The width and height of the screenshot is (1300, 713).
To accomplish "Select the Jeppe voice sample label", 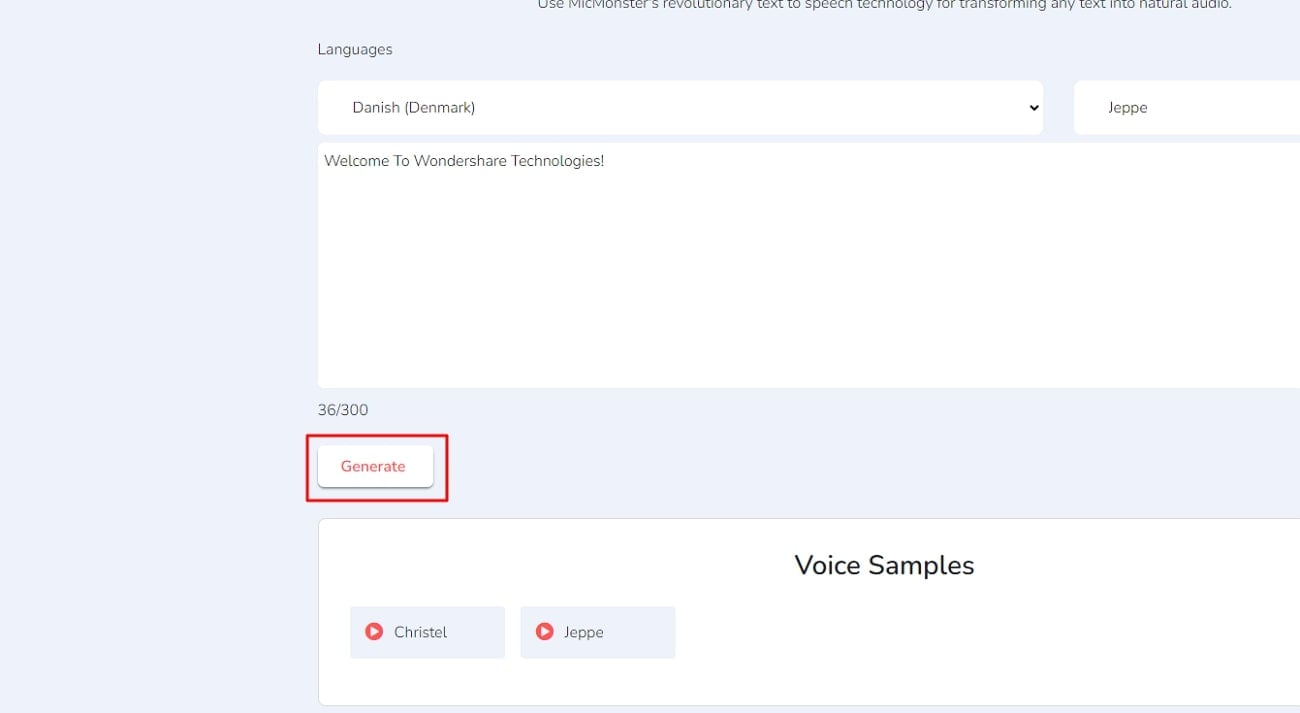I will (583, 632).
